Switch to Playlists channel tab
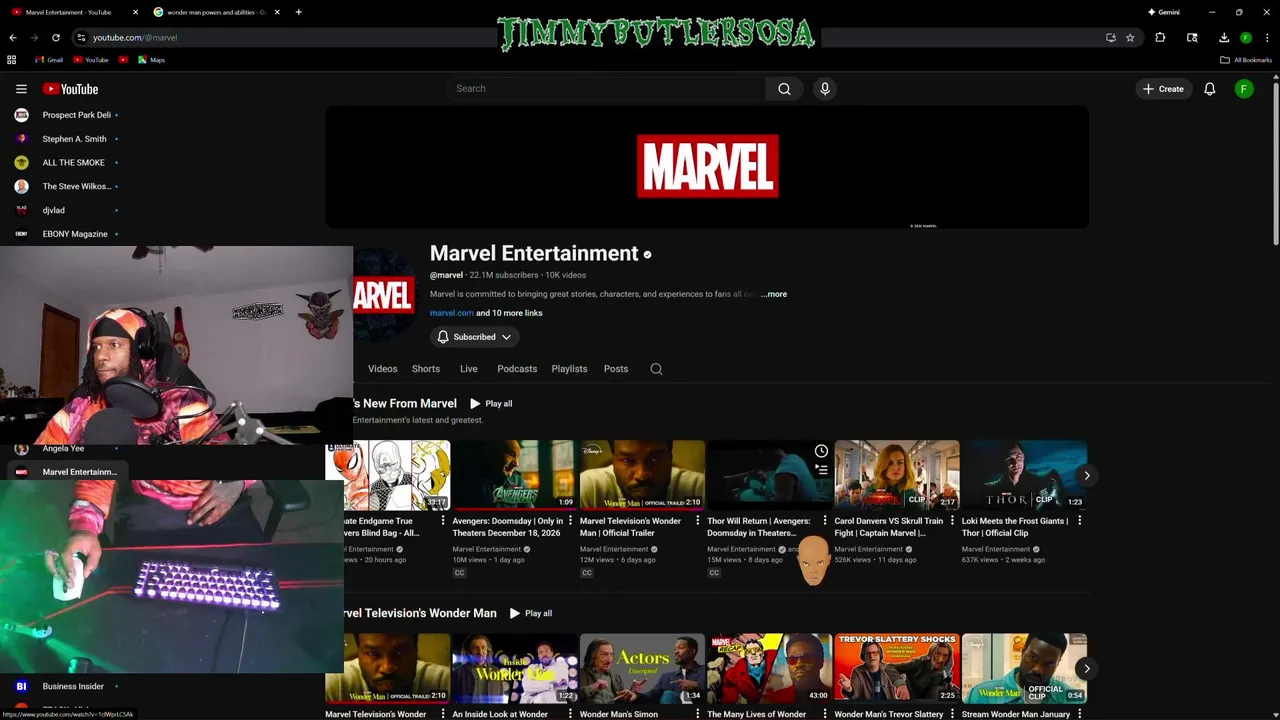This screenshot has height=720, width=1280. pyautogui.click(x=569, y=369)
